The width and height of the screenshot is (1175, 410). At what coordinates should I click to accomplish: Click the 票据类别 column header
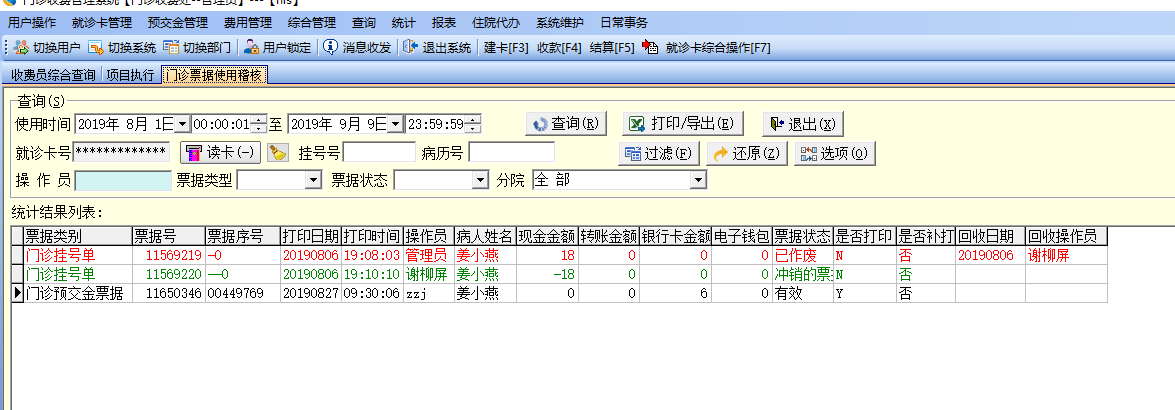[78, 237]
